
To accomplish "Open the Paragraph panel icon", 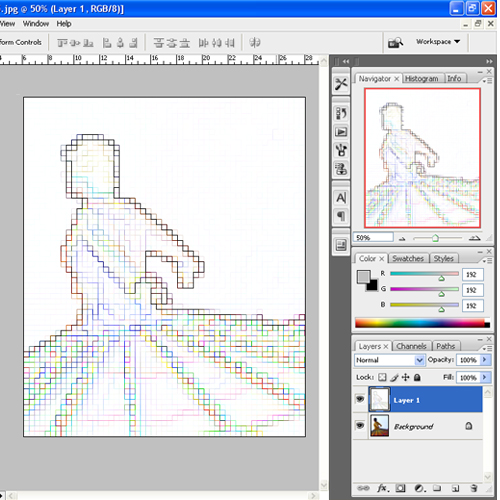I will click(x=341, y=217).
